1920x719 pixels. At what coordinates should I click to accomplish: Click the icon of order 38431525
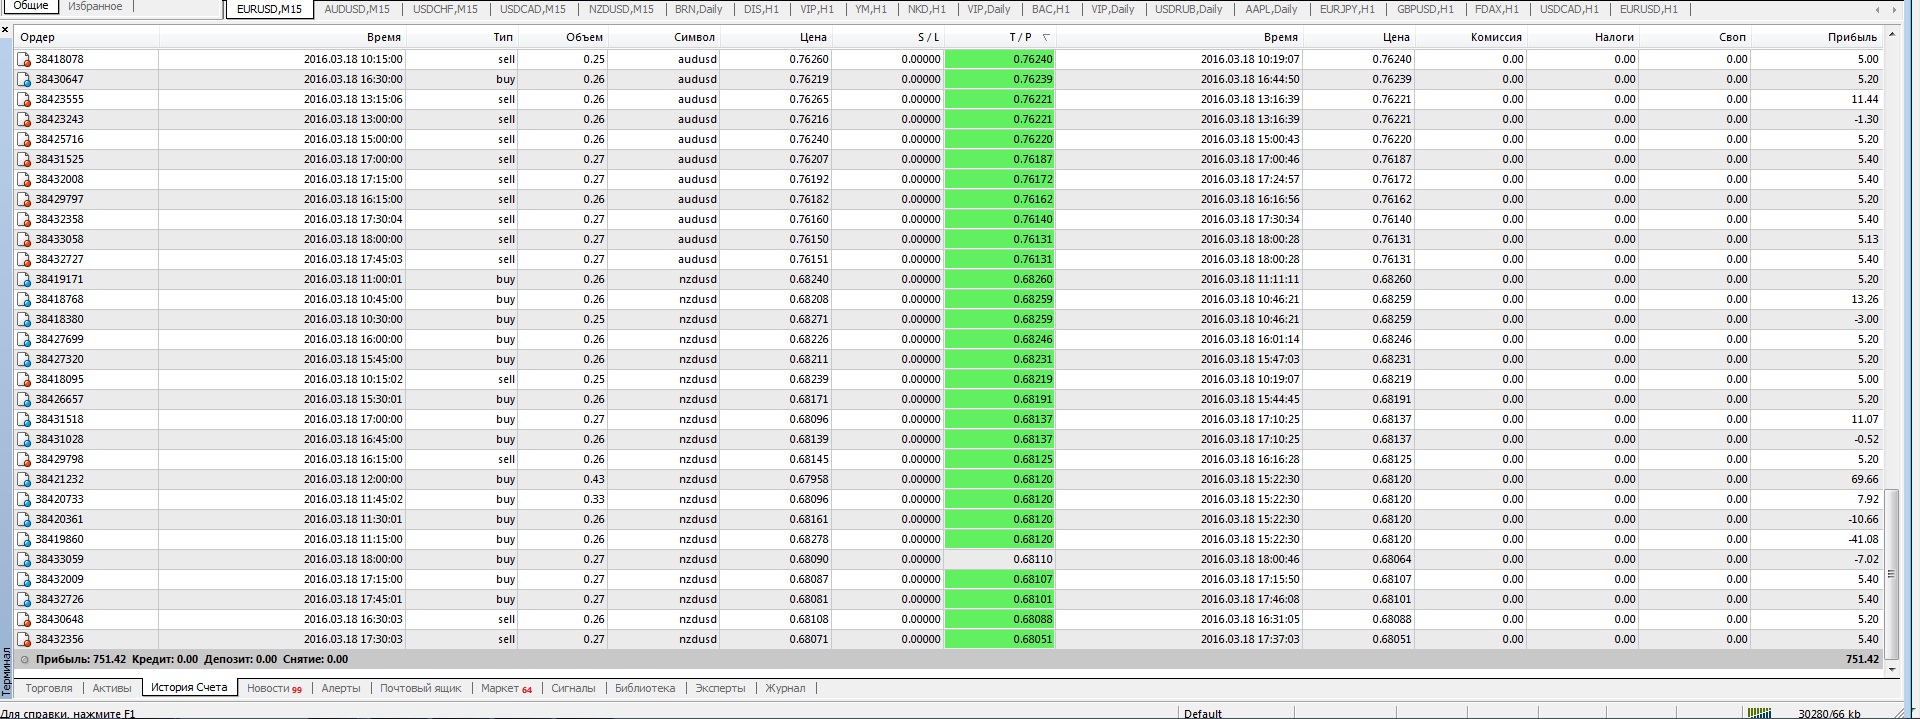24,159
